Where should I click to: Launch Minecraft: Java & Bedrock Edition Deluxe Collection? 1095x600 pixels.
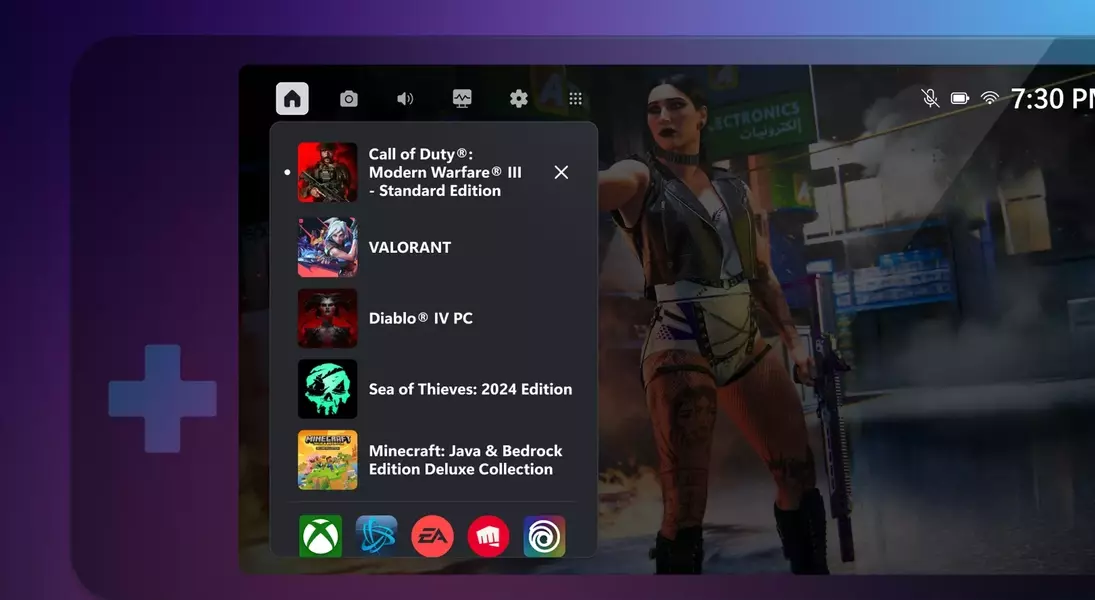[465, 460]
